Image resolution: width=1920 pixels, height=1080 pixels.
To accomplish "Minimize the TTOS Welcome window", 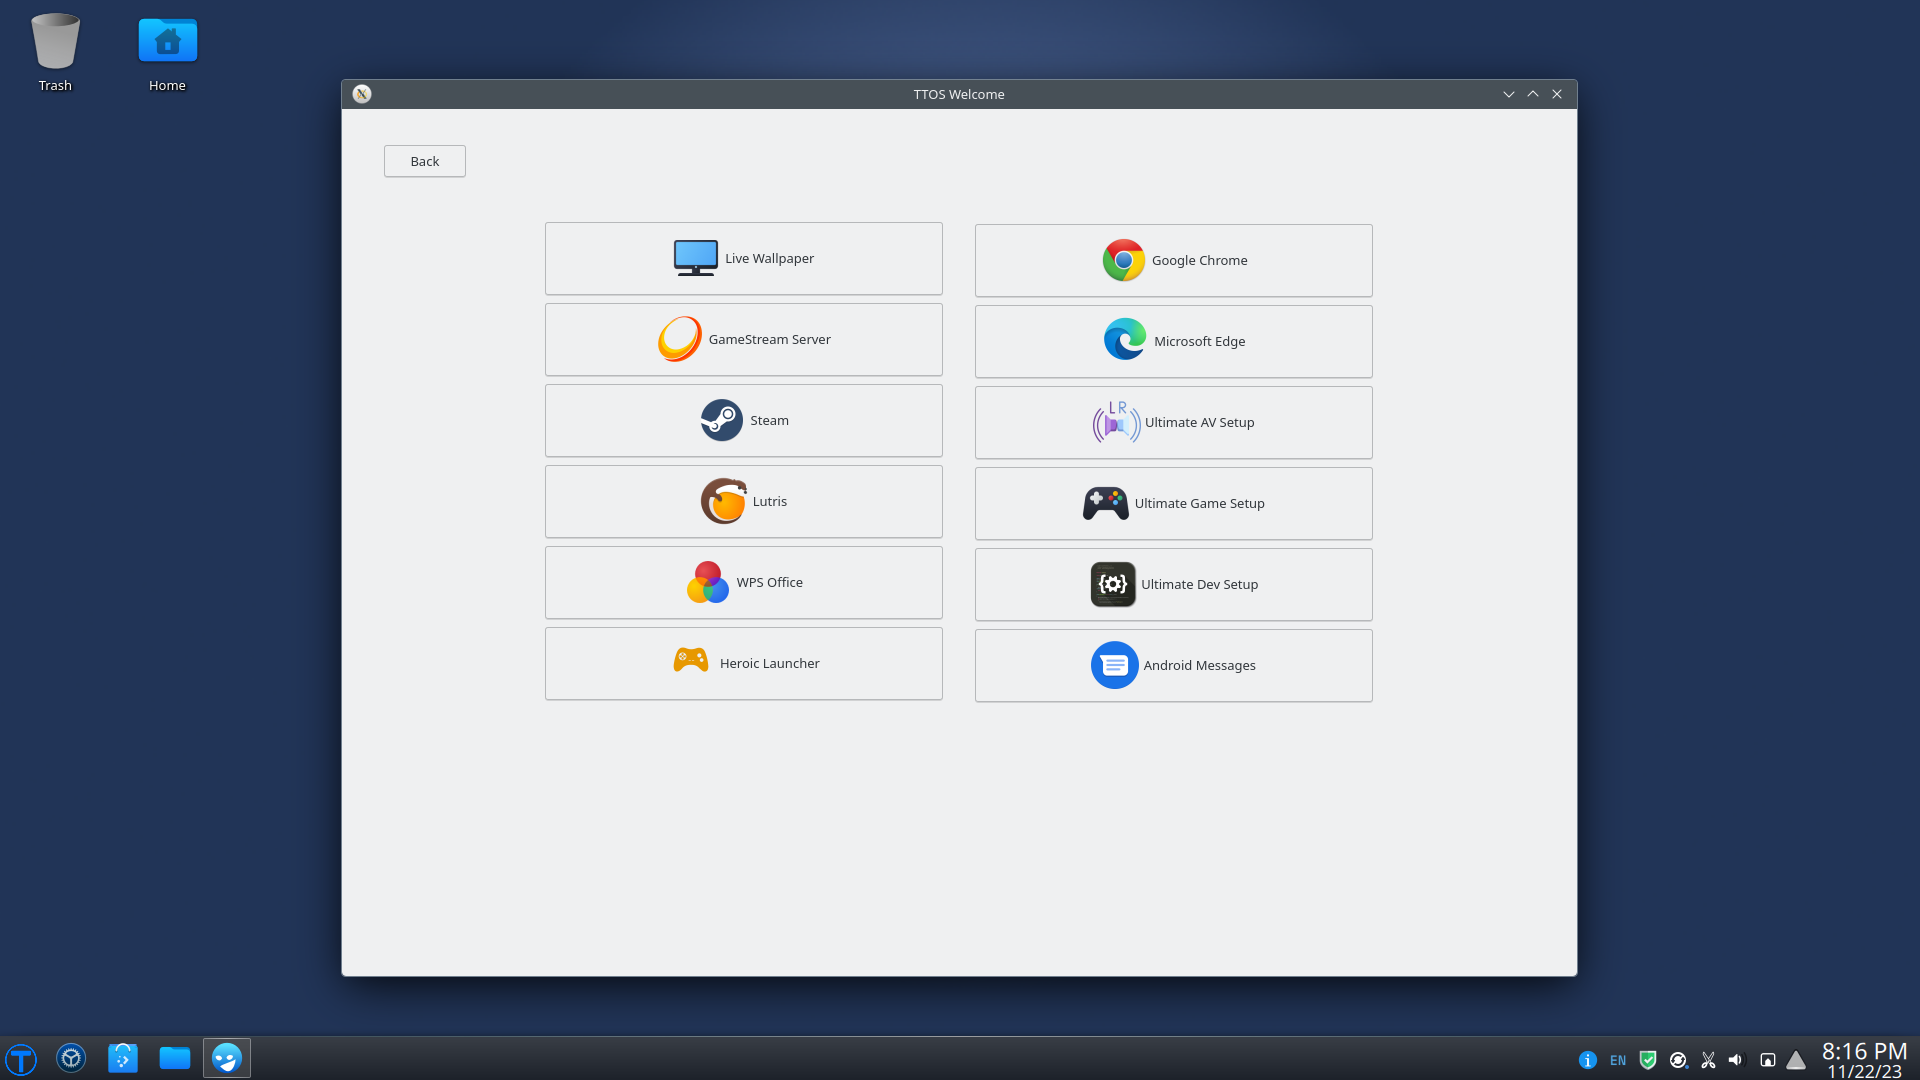I will click(1509, 94).
